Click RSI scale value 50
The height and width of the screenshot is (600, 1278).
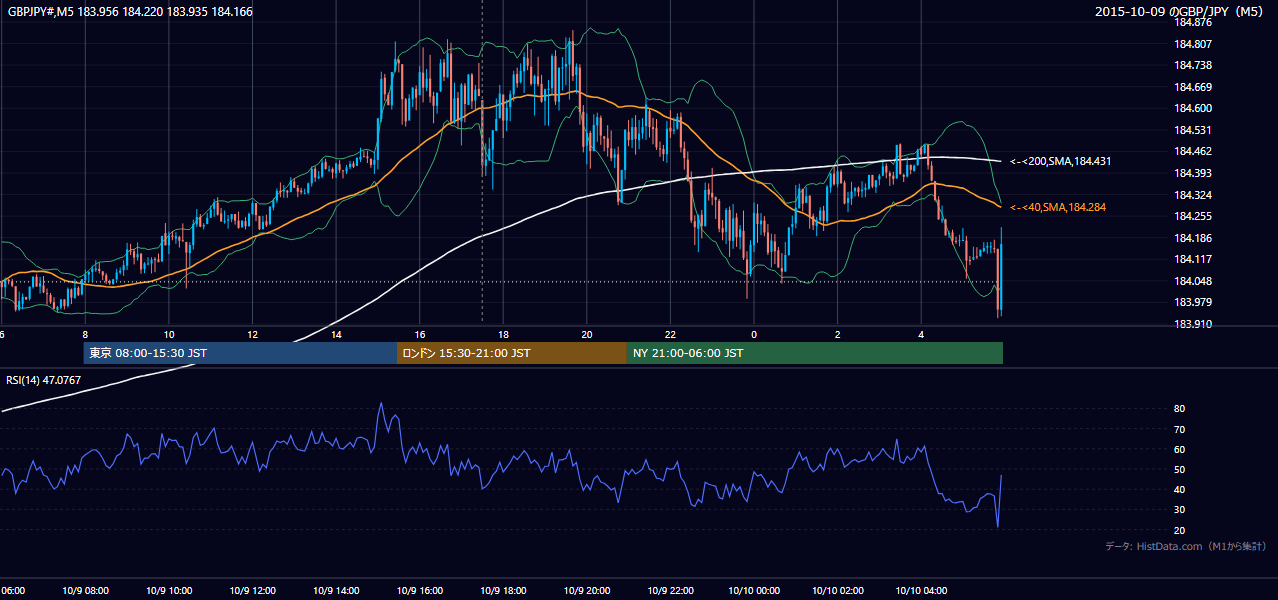1179,469
